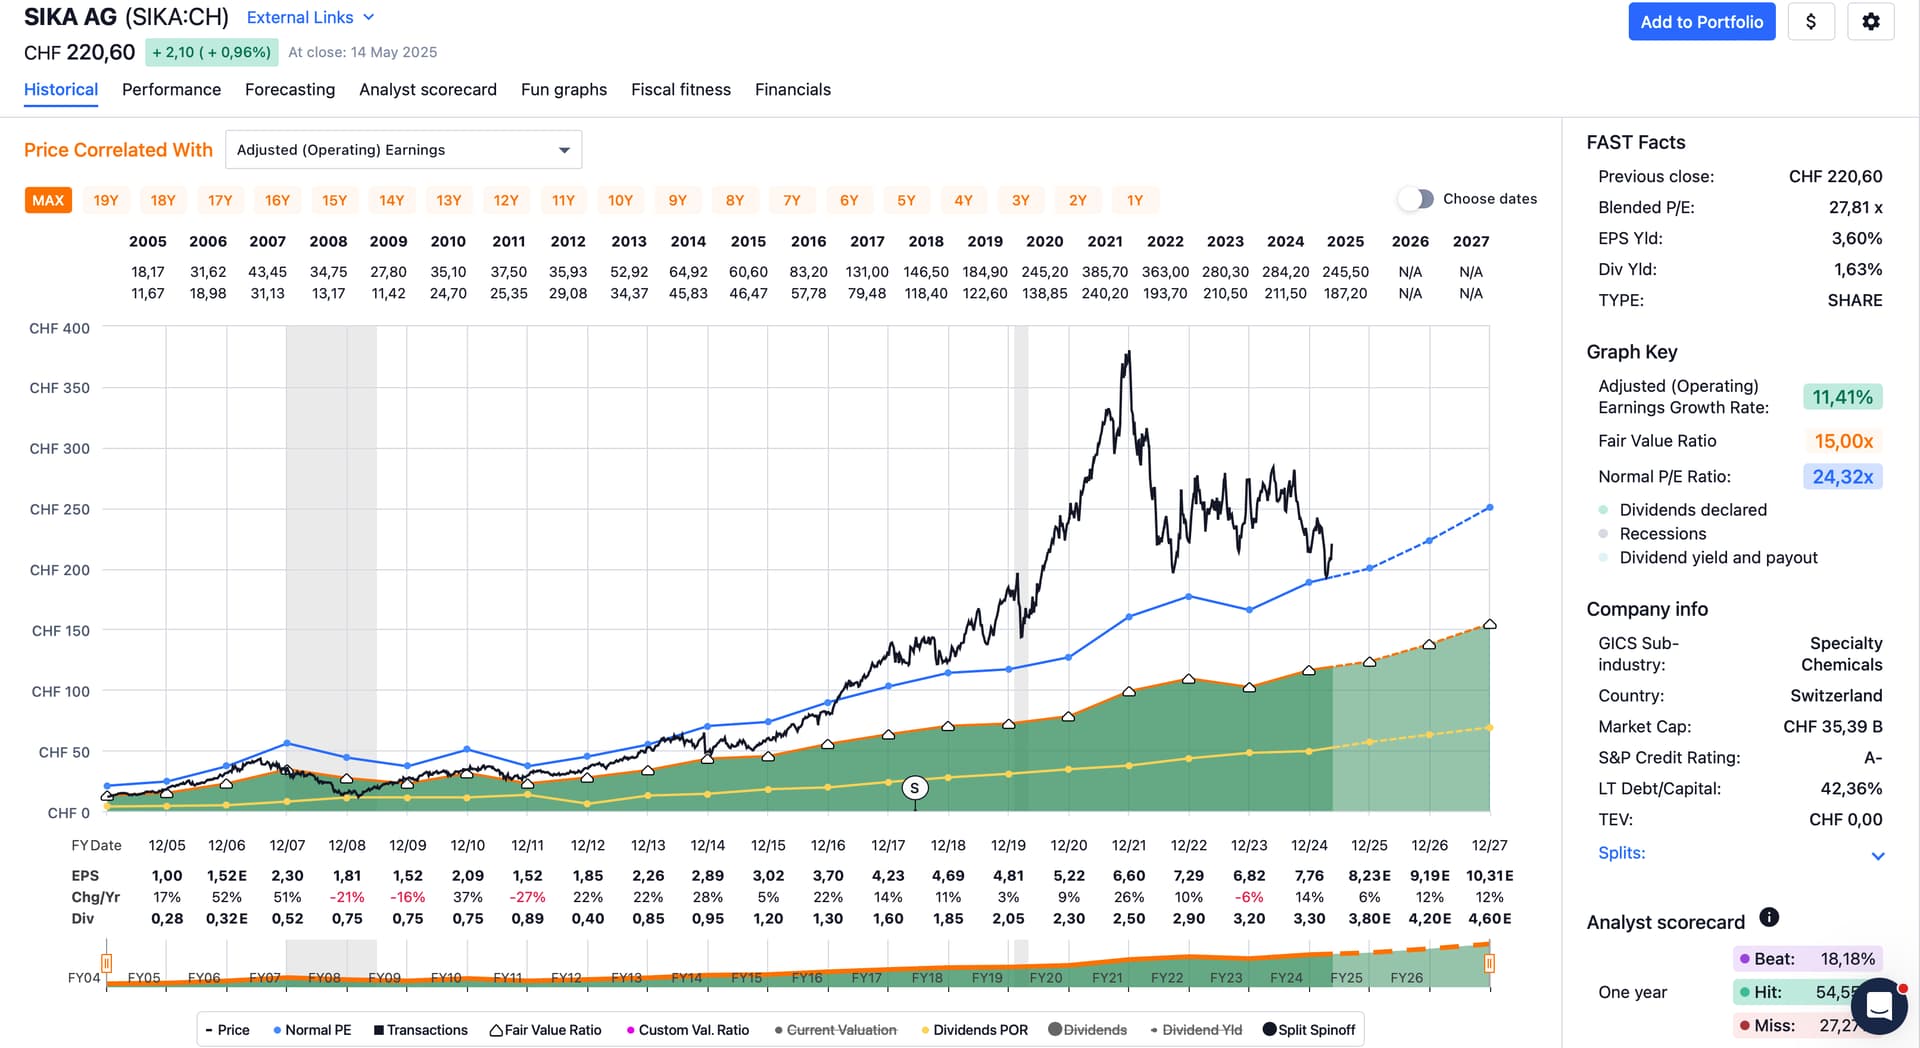Select the 12Y time range

tap(506, 200)
